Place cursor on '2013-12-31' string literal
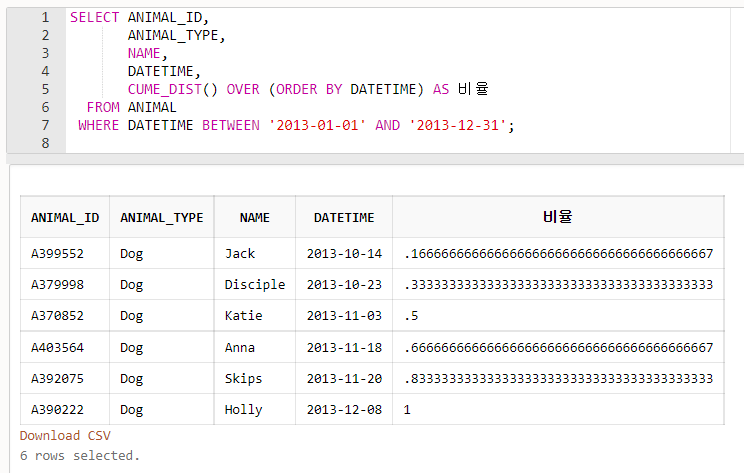The width and height of the screenshot is (744, 473). point(457,125)
